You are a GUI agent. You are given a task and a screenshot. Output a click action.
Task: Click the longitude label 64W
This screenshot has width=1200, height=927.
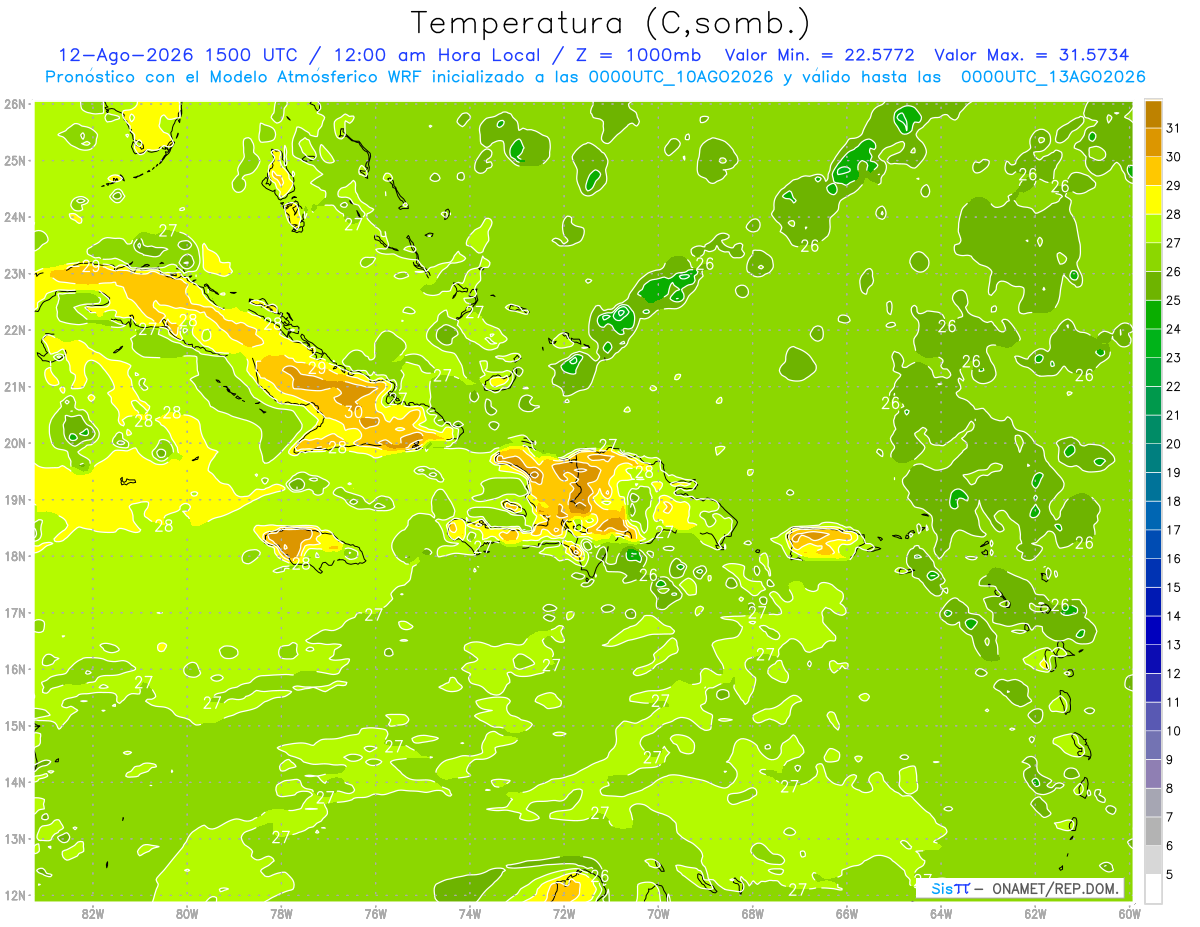941,913
